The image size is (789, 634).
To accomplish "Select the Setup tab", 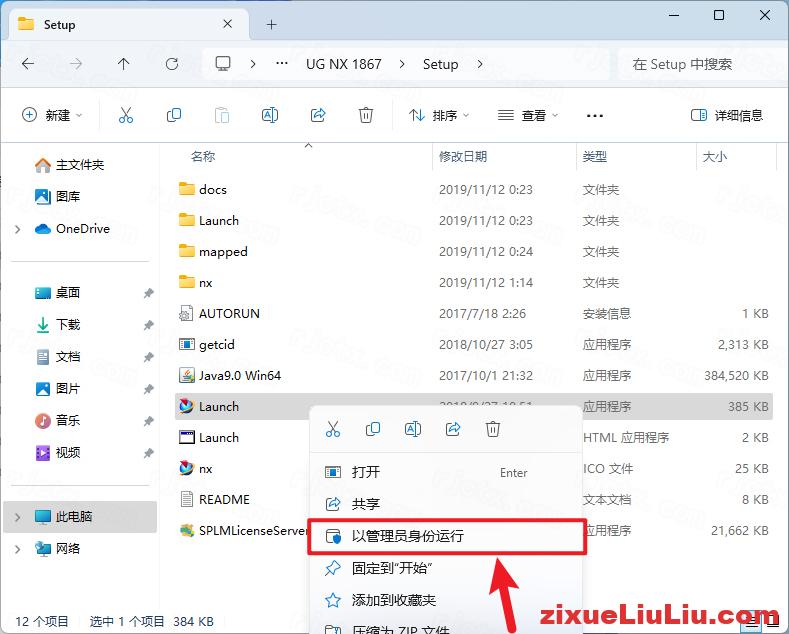I will (x=129, y=24).
